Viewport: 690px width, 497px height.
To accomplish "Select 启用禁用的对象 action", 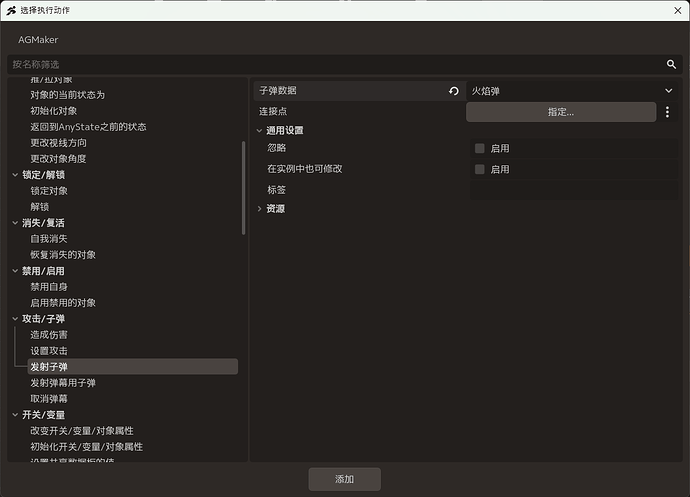I will coord(63,303).
